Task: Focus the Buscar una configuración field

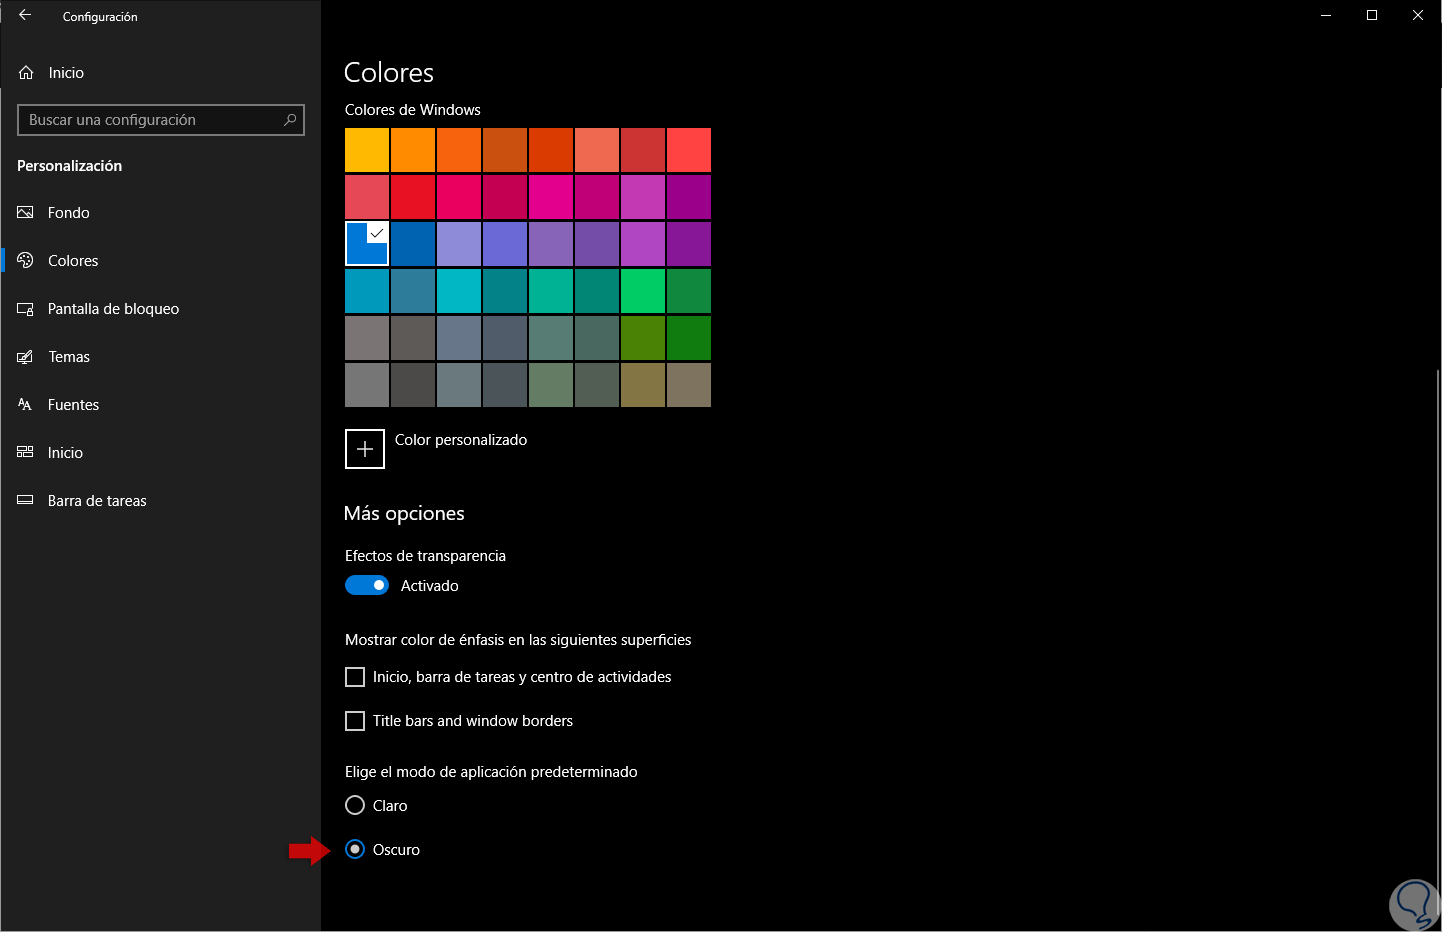Action: click(x=150, y=120)
